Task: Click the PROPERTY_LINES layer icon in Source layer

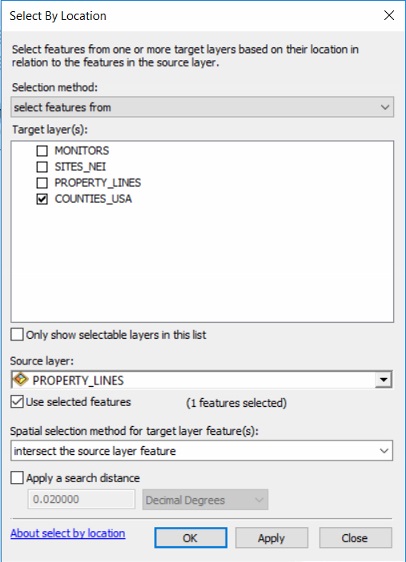Action: point(20,379)
